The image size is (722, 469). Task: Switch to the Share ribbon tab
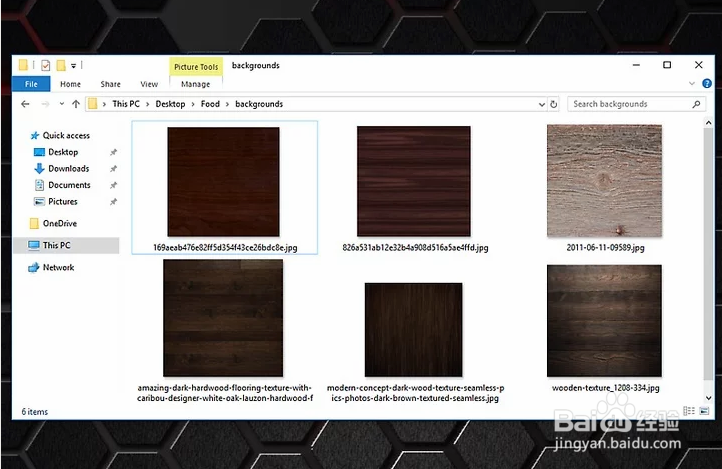coord(111,84)
